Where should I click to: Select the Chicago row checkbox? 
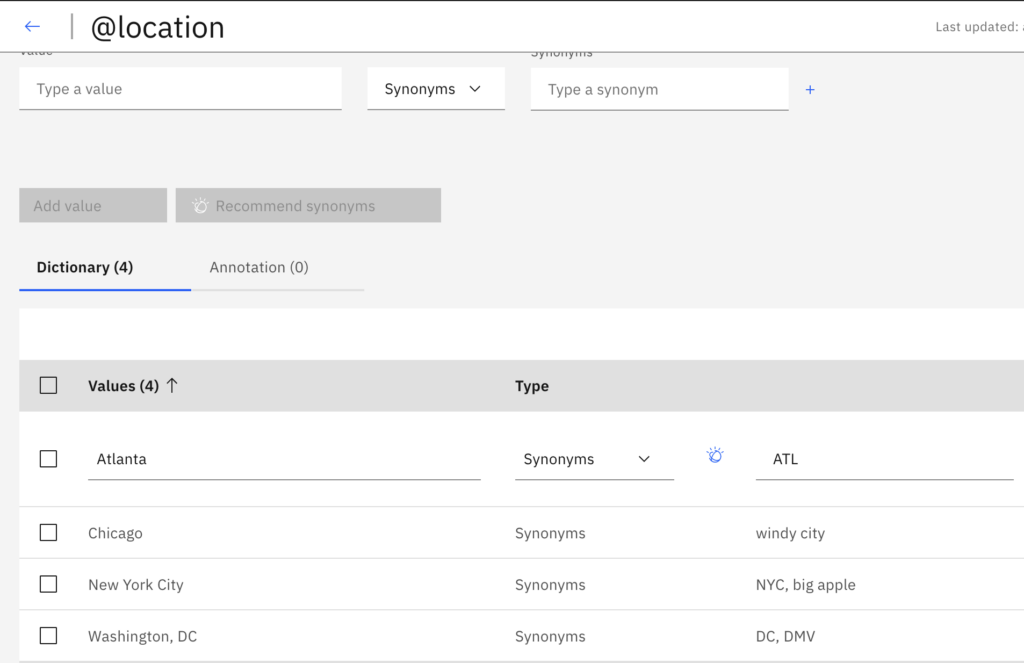pyautogui.click(x=48, y=533)
